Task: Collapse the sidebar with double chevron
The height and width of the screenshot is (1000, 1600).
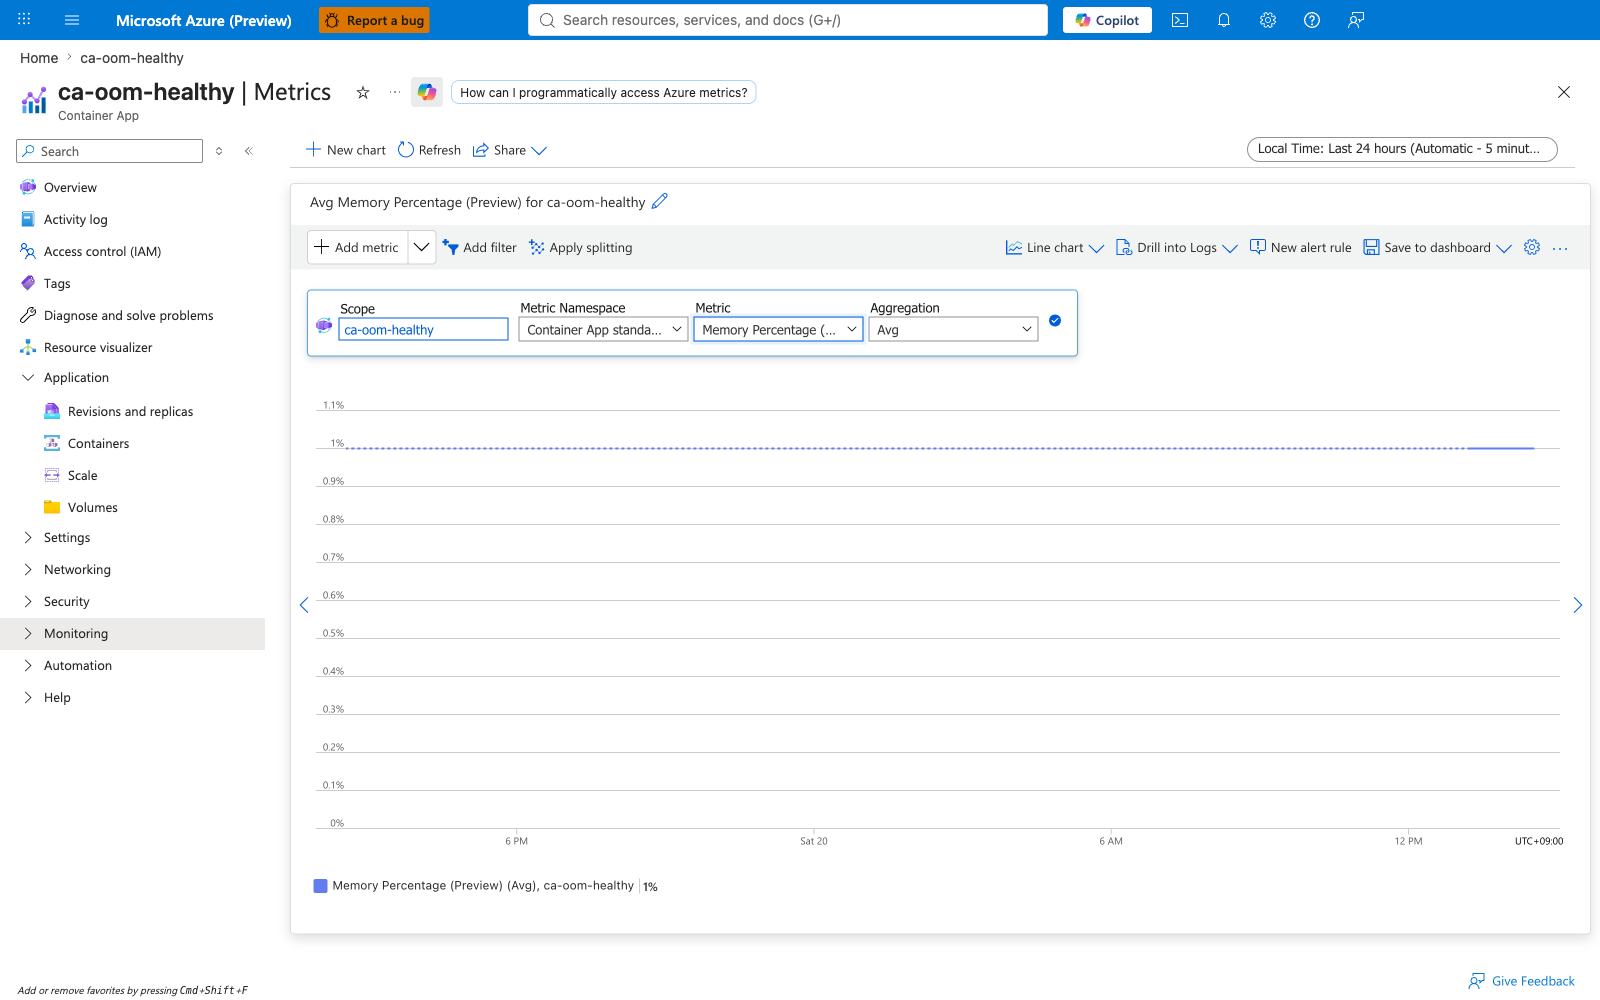Action: [249, 151]
